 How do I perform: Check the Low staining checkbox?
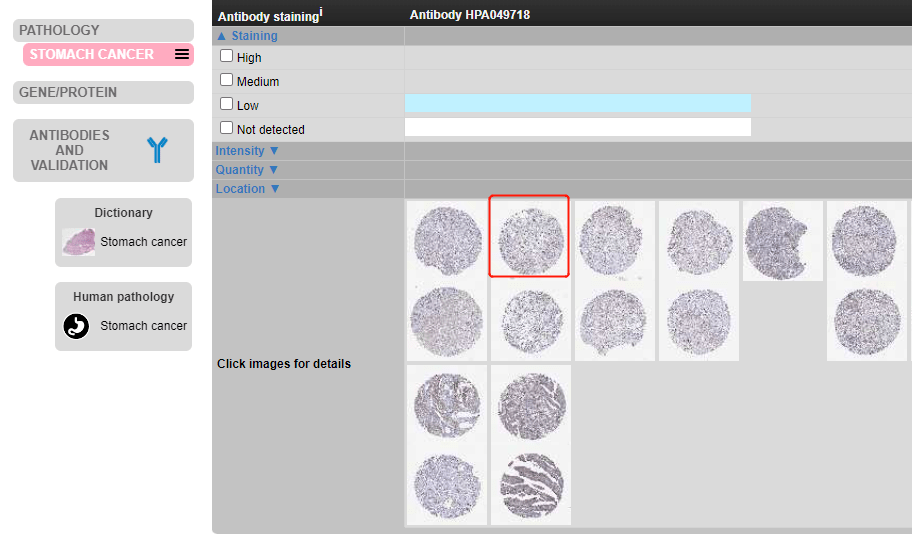click(226, 104)
